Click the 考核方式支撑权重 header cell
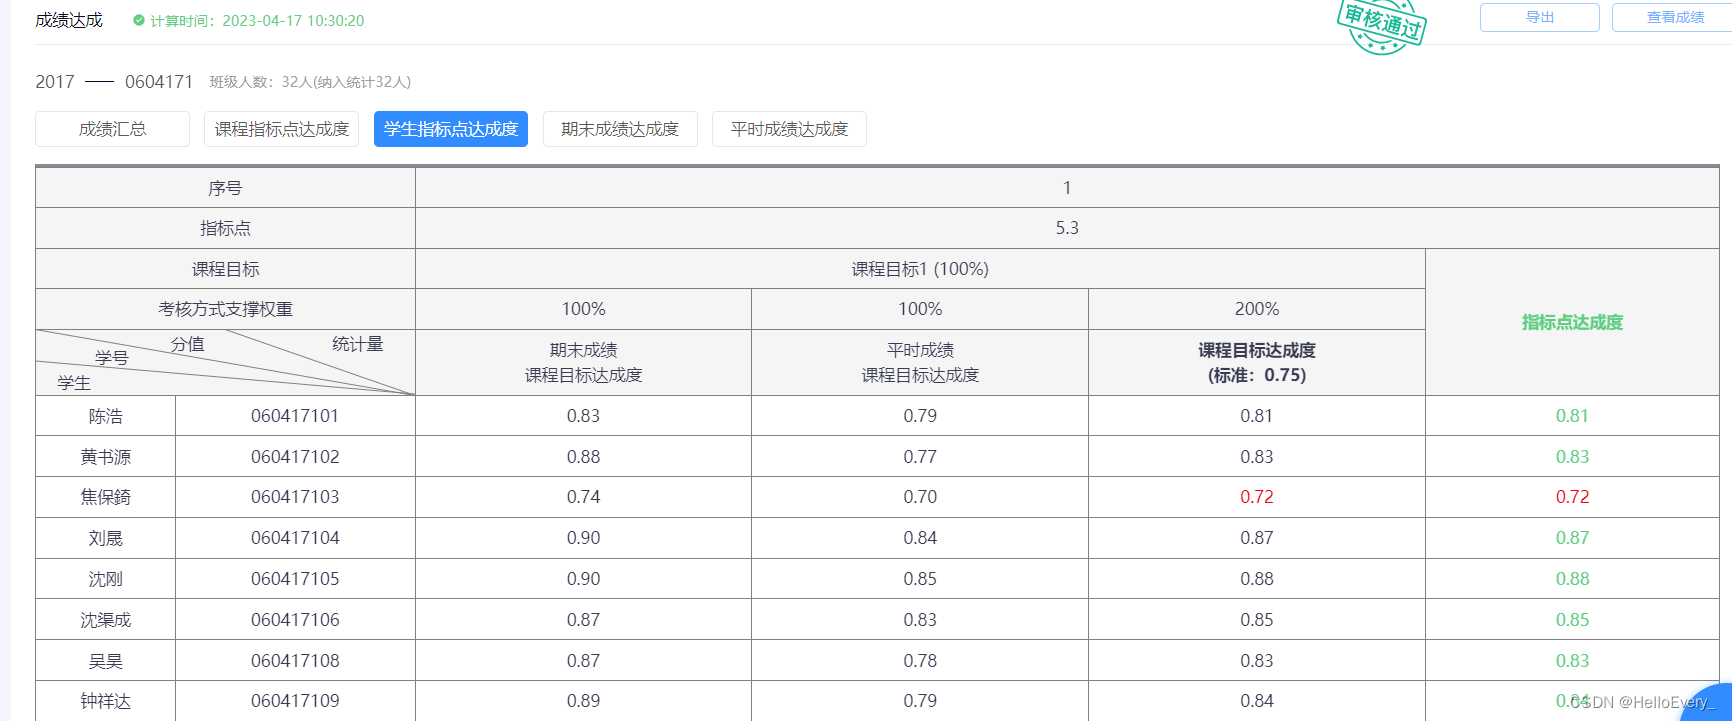The width and height of the screenshot is (1732, 721). pyautogui.click(x=225, y=309)
